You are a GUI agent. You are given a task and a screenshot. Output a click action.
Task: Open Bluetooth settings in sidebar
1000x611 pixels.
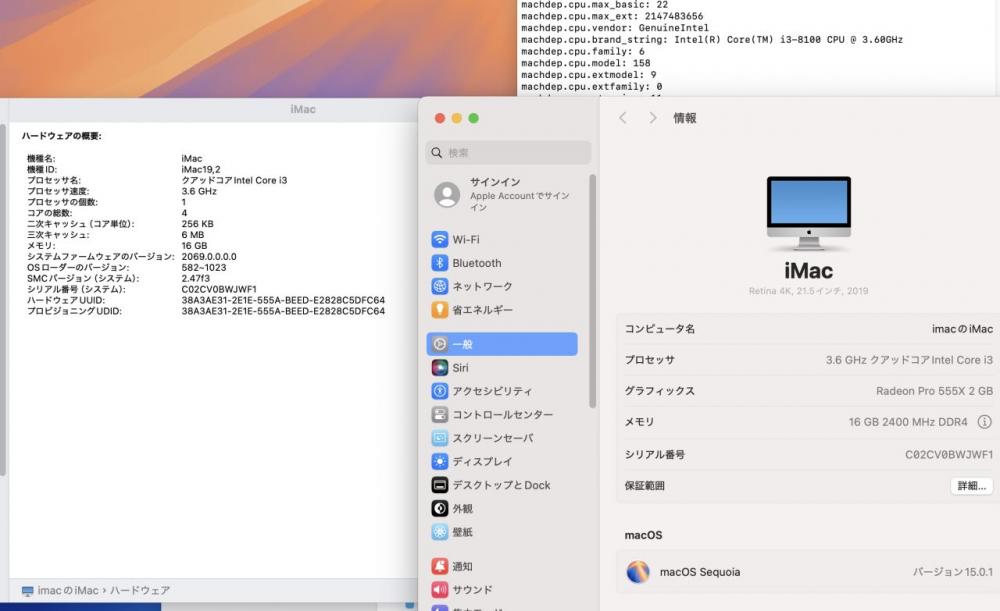476,263
